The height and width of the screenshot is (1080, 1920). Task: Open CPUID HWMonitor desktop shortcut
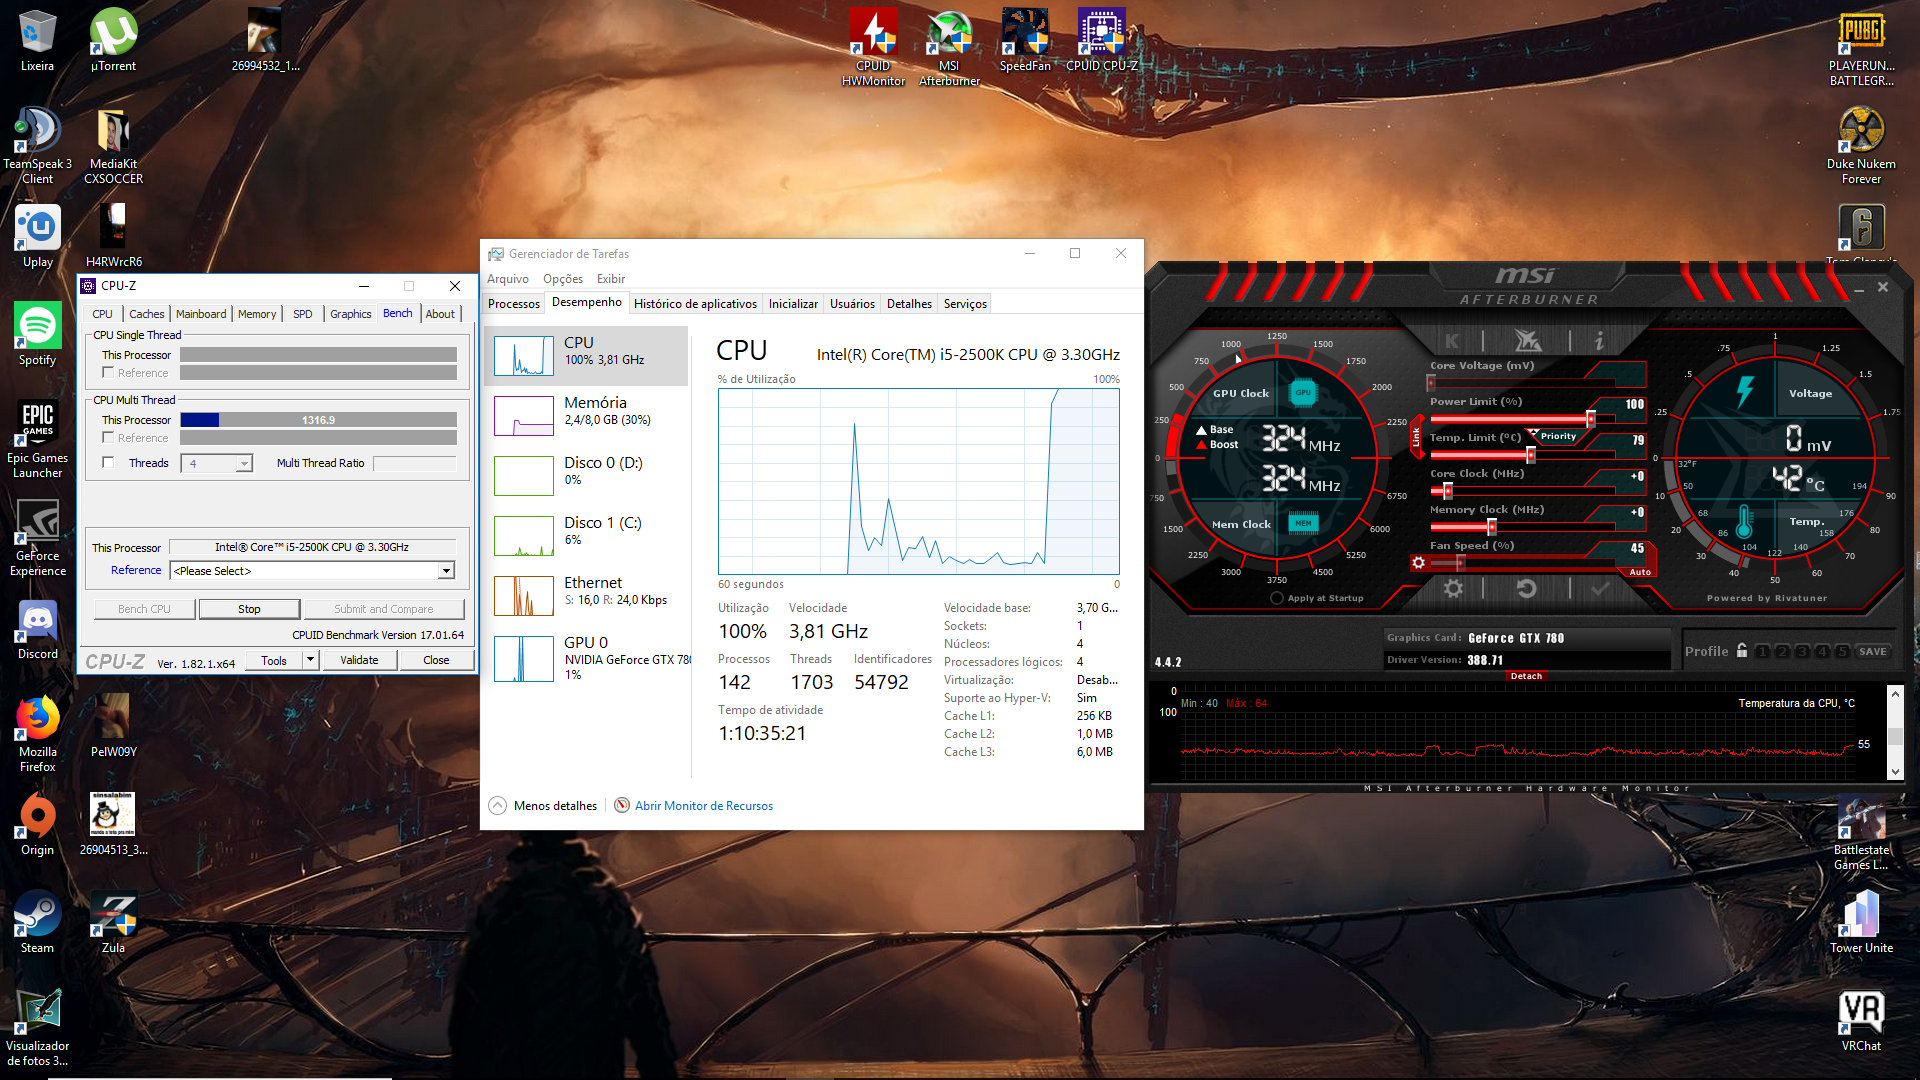point(873,47)
